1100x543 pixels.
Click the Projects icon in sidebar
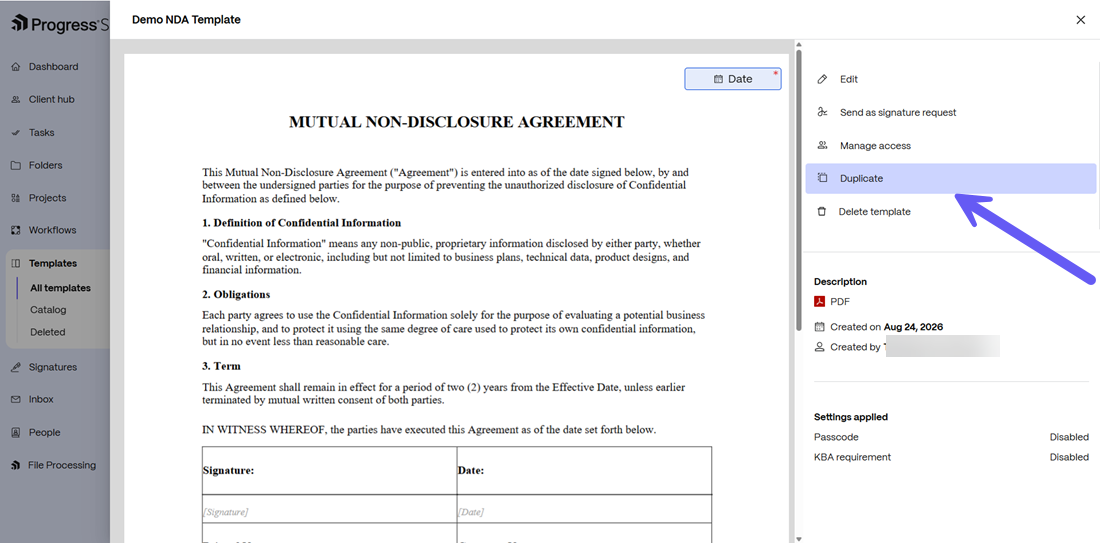tap(15, 198)
